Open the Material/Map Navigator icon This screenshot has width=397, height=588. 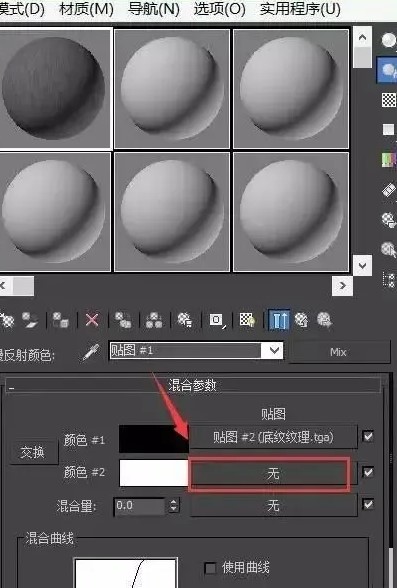pos(389,280)
